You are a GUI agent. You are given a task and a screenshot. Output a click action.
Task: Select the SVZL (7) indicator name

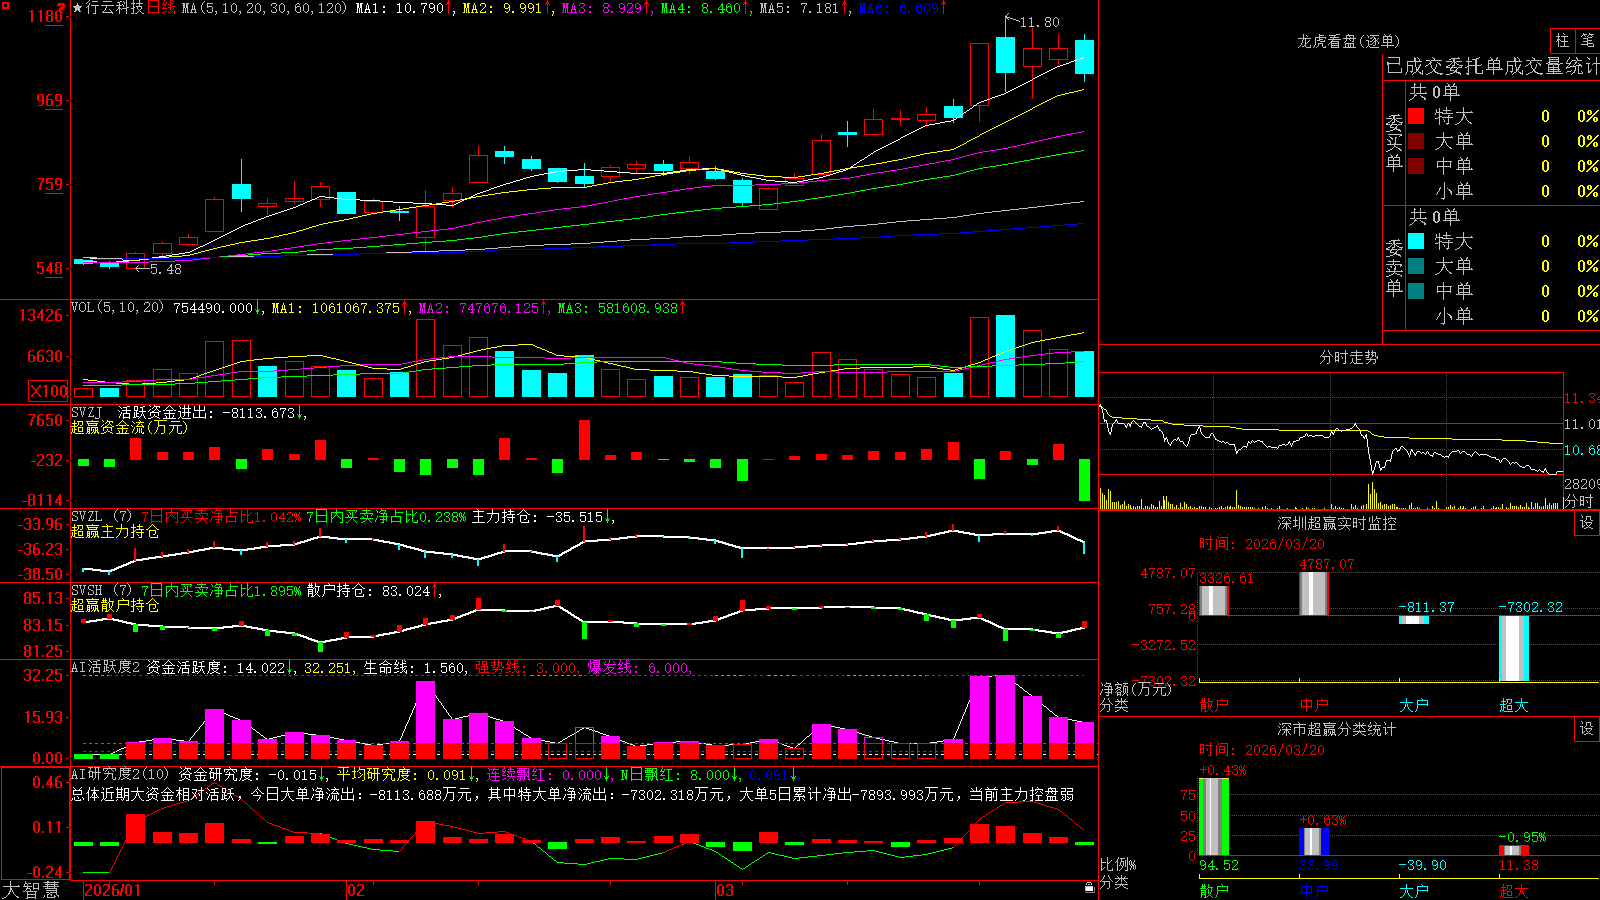click(x=101, y=517)
